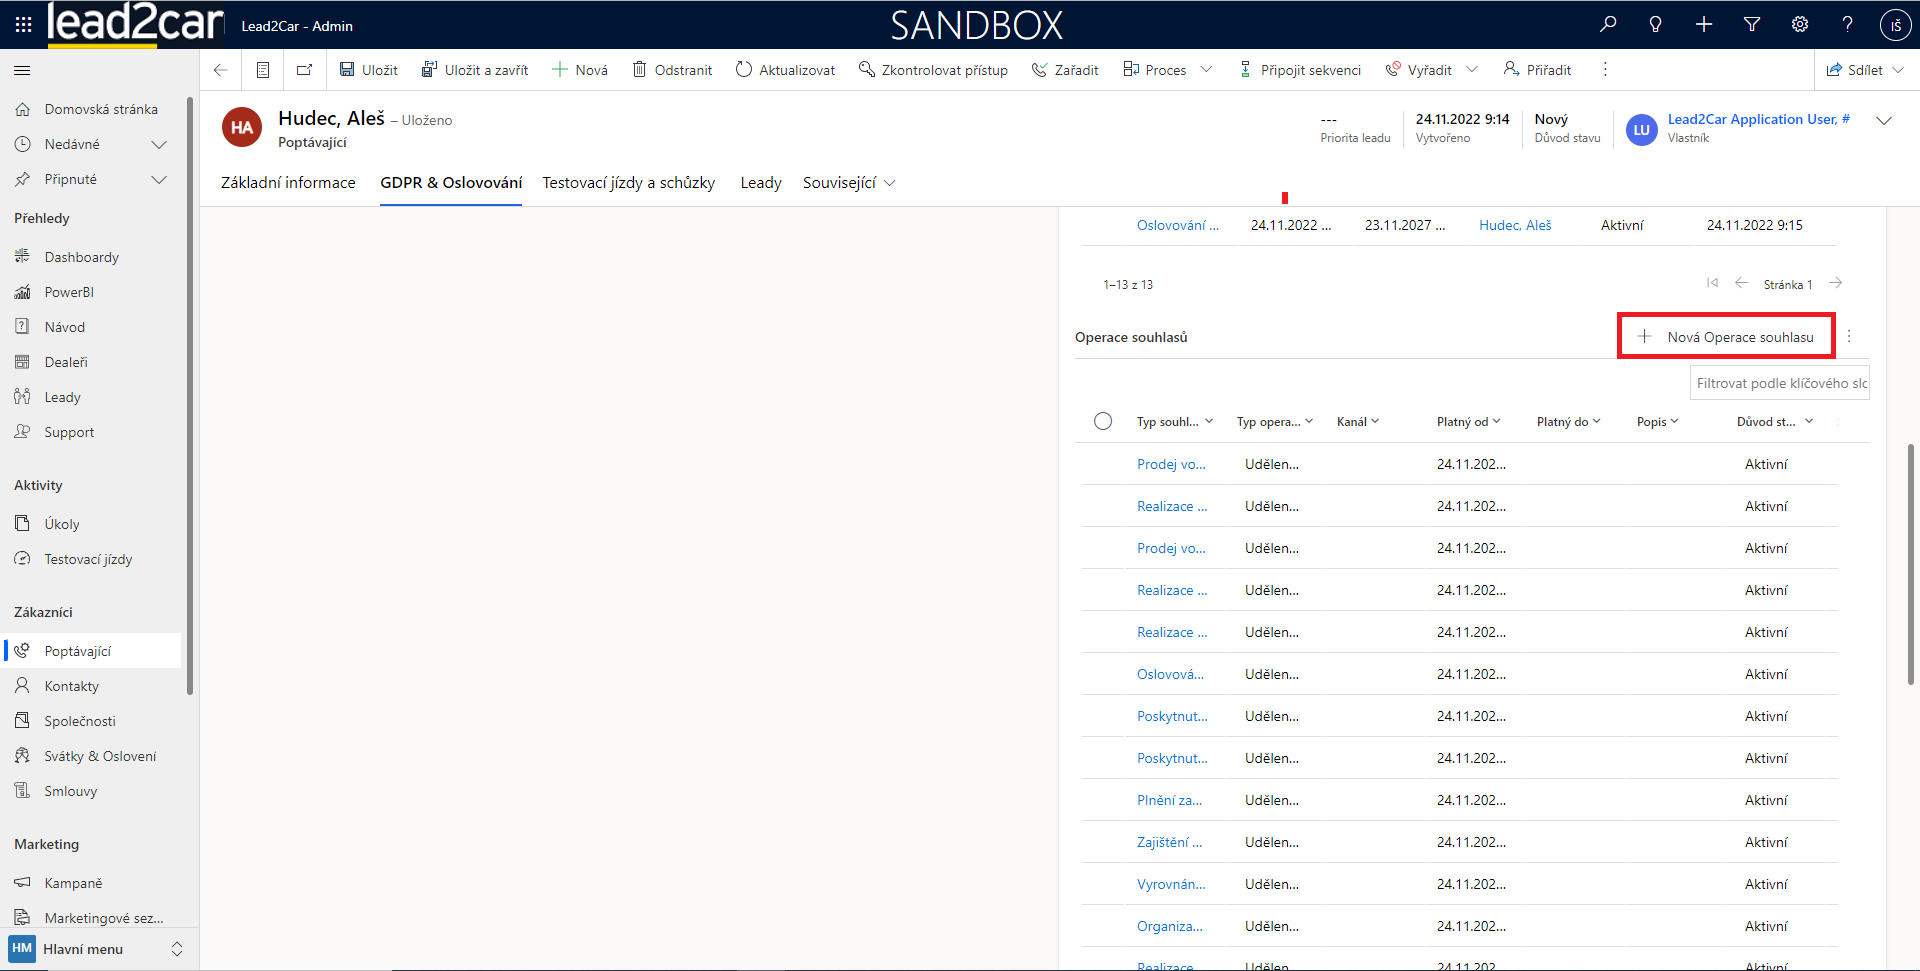Expand the Proces dropdown arrow
Image resolution: width=1920 pixels, height=971 pixels.
coord(1206,70)
